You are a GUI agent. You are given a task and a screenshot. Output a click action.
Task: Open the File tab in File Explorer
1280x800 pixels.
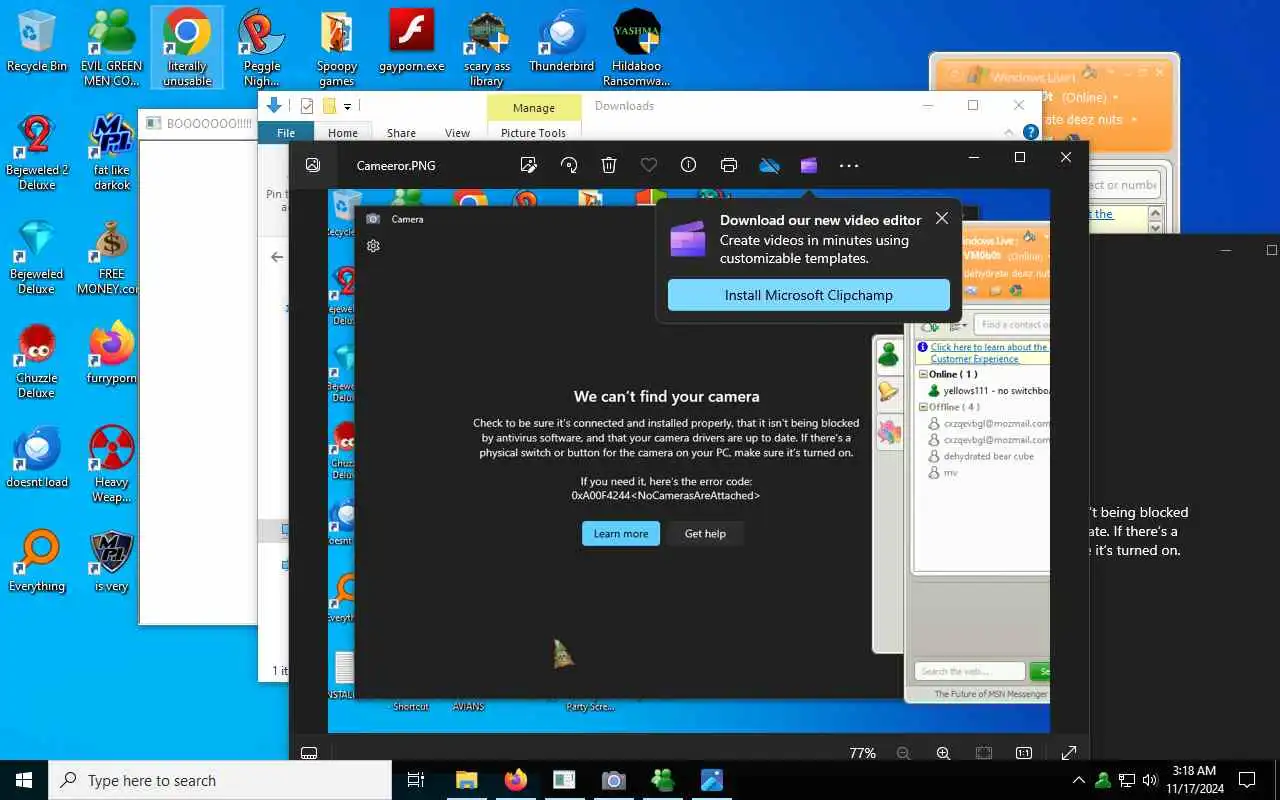click(x=286, y=132)
